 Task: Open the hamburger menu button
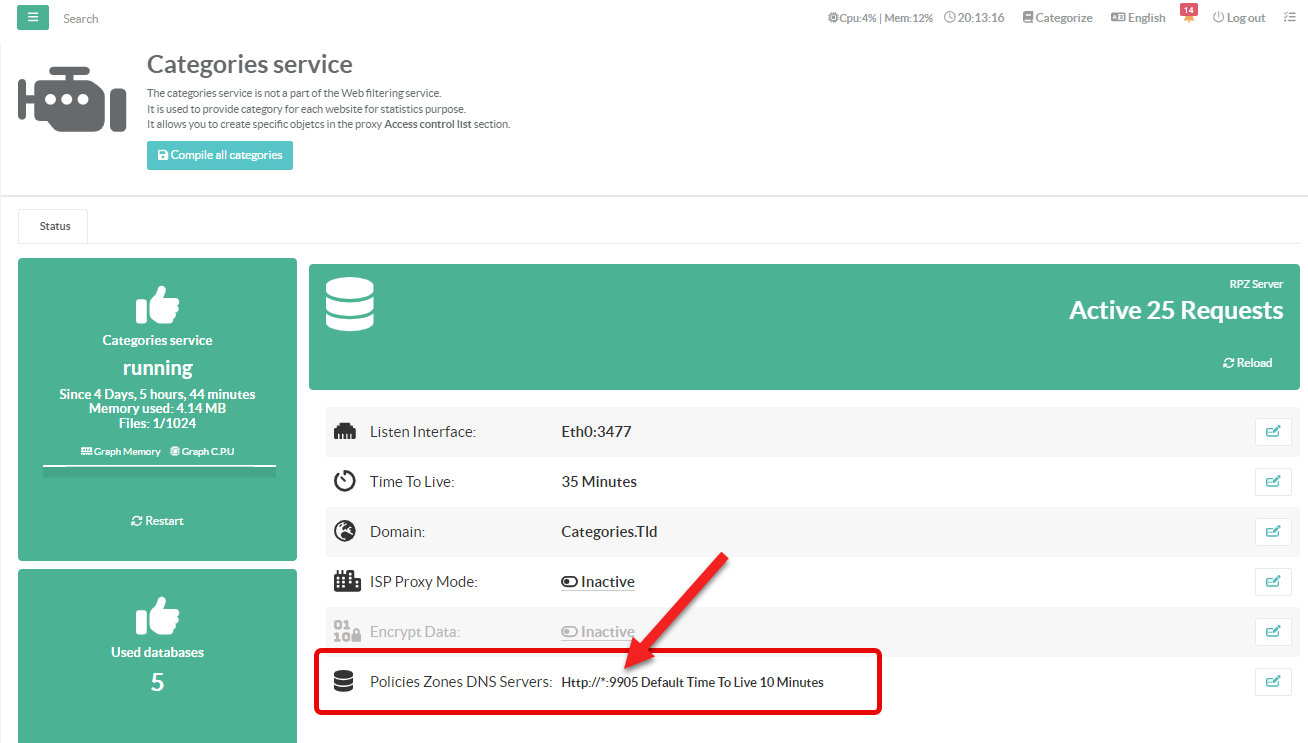33,17
